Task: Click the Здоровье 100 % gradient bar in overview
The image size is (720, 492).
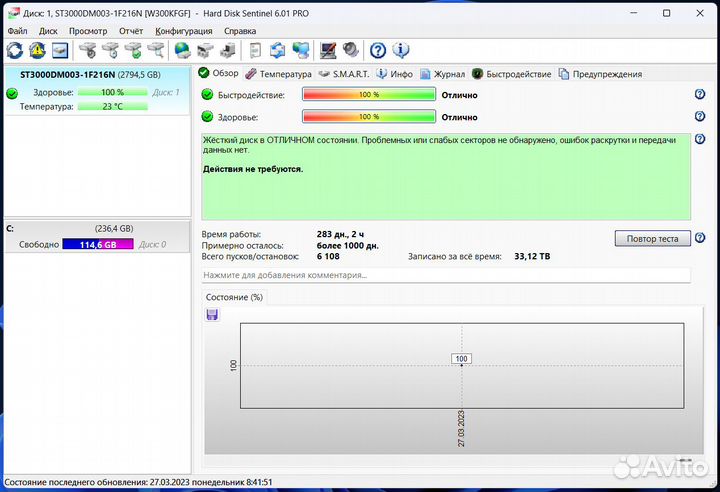Action: pyautogui.click(x=369, y=116)
